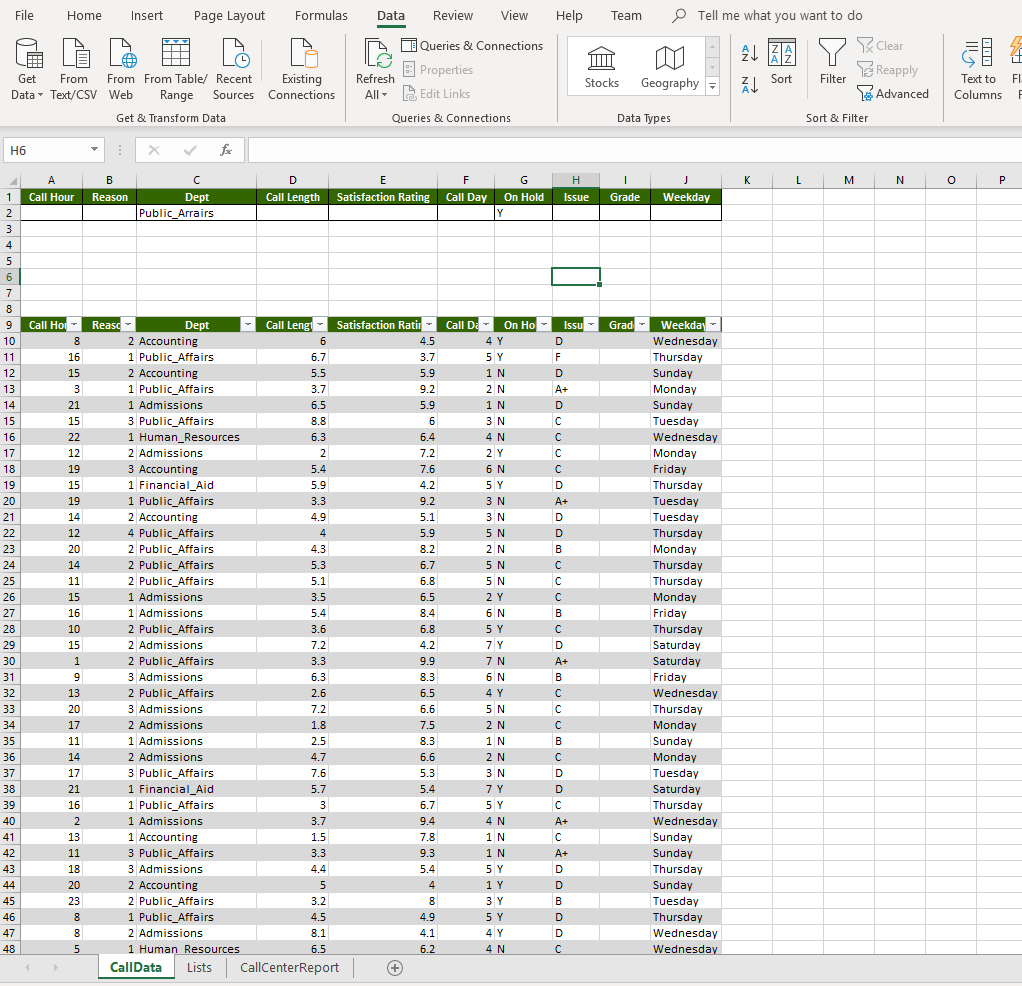
Task: Open Recent Sources
Action: pyautogui.click(x=233, y=68)
